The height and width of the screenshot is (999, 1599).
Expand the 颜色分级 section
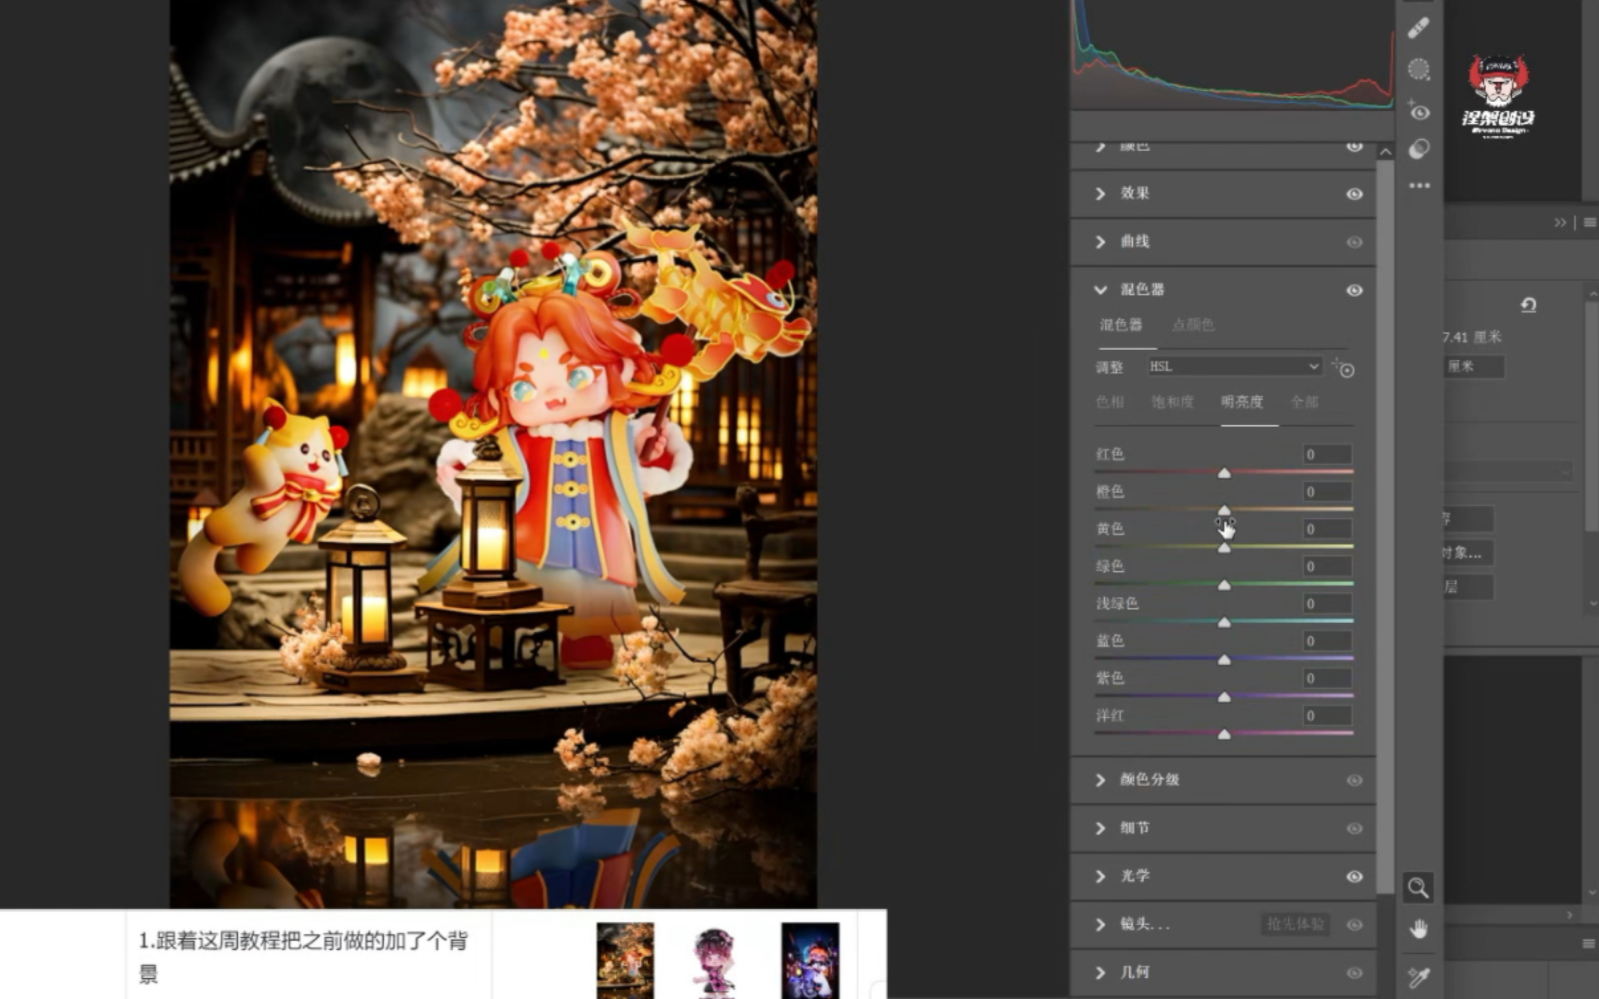coord(1101,780)
